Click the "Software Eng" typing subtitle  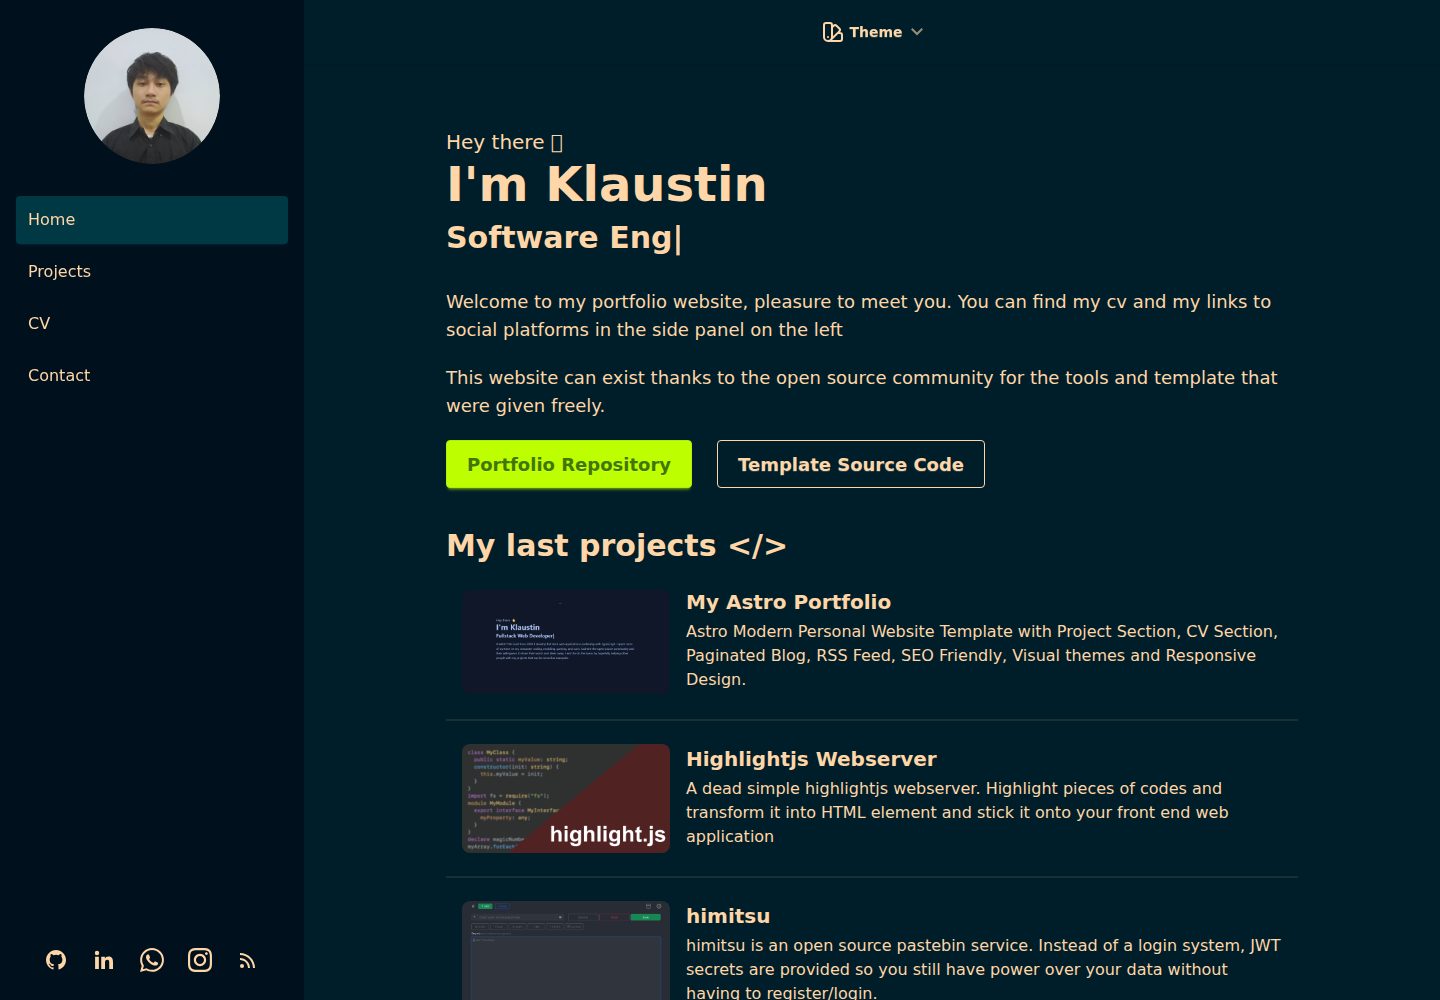coord(564,238)
